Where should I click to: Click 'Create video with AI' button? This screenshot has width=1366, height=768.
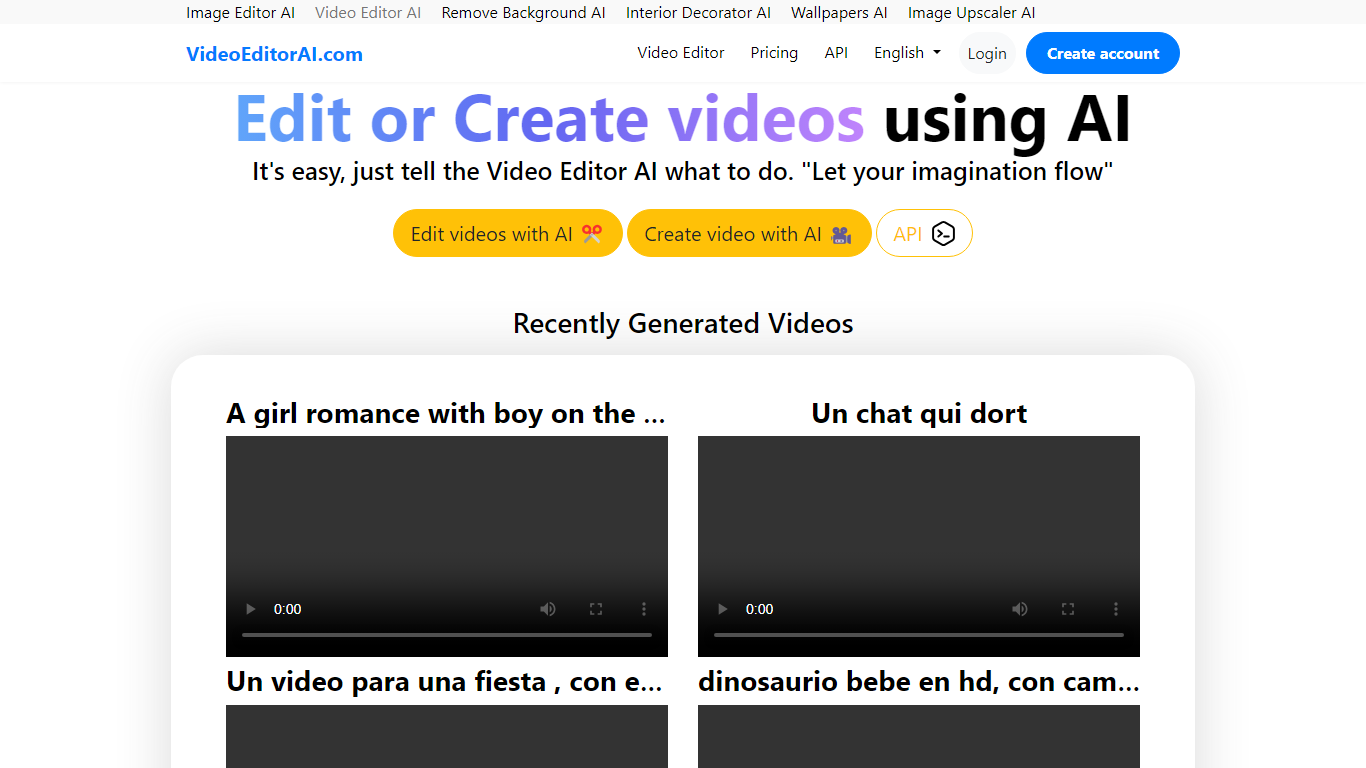[748, 234]
